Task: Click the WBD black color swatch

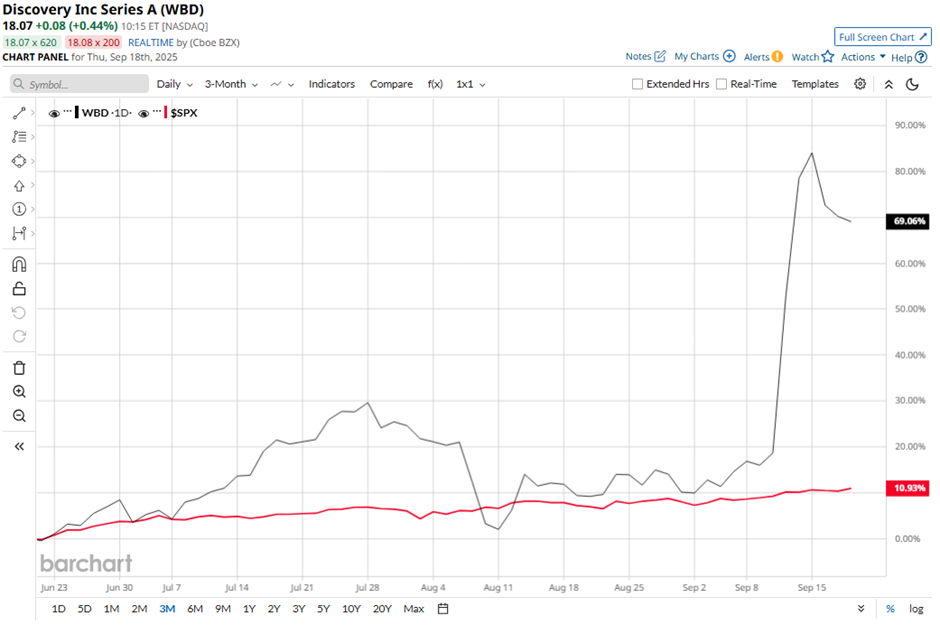Action: click(77, 113)
